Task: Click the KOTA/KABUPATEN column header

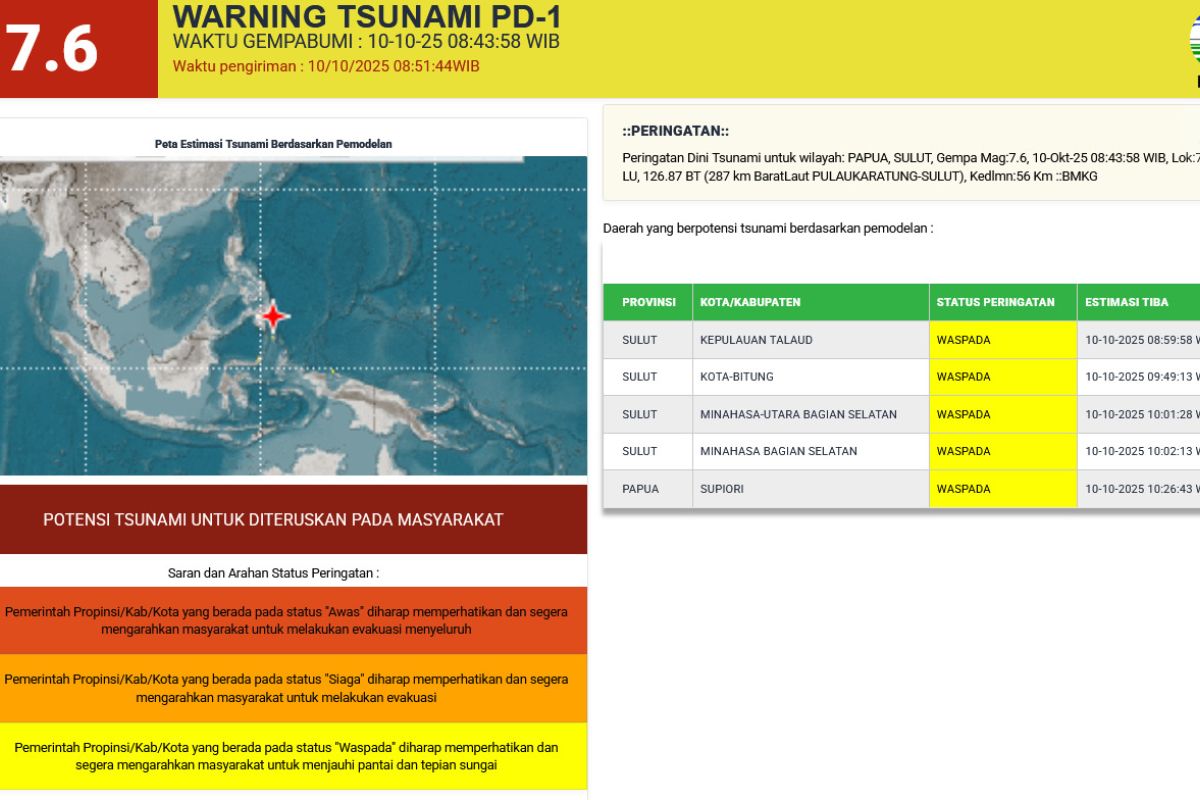Action: [x=750, y=302]
